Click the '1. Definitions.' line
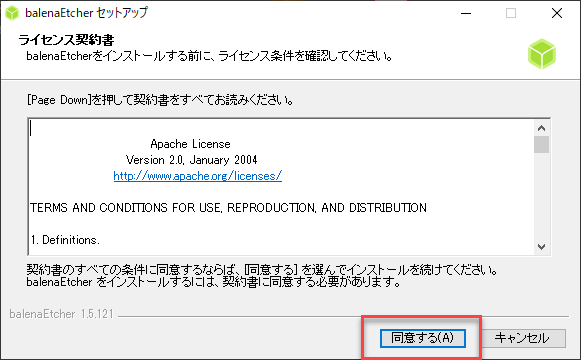Viewport: 581px width, 360px height. click(65, 240)
